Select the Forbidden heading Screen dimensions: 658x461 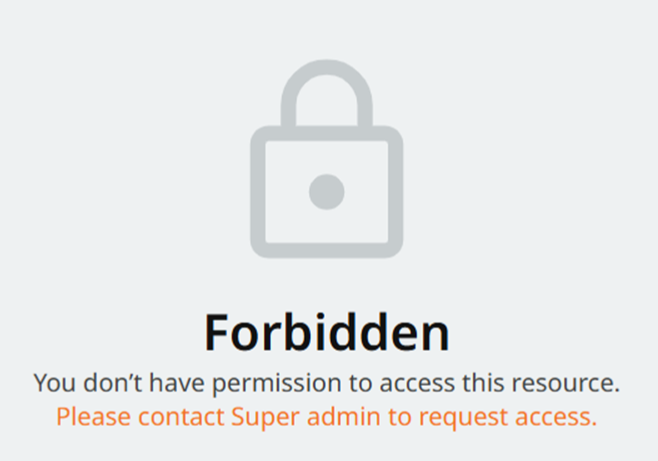326,332
